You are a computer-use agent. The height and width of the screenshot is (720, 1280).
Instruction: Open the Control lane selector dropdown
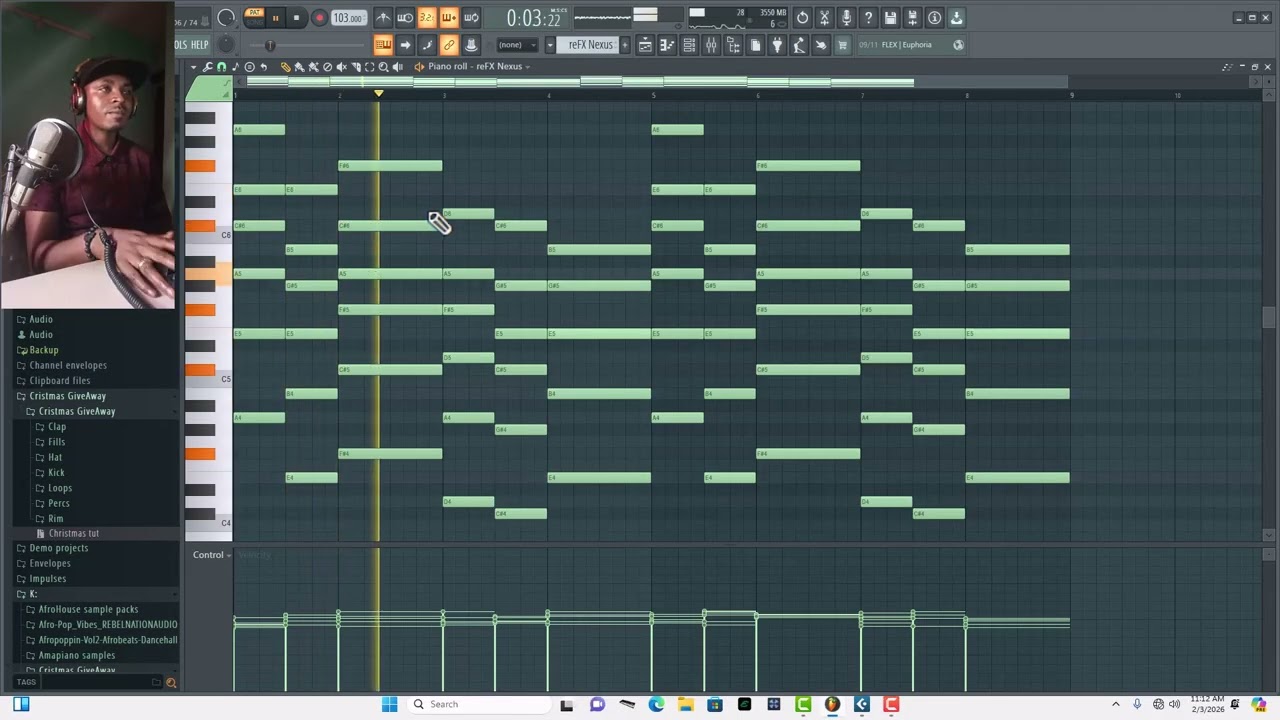click(x=212, y=555)
